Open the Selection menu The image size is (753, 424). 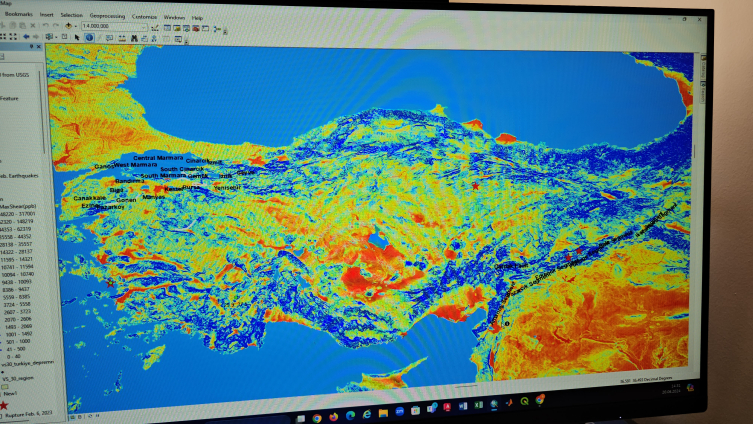71,17
